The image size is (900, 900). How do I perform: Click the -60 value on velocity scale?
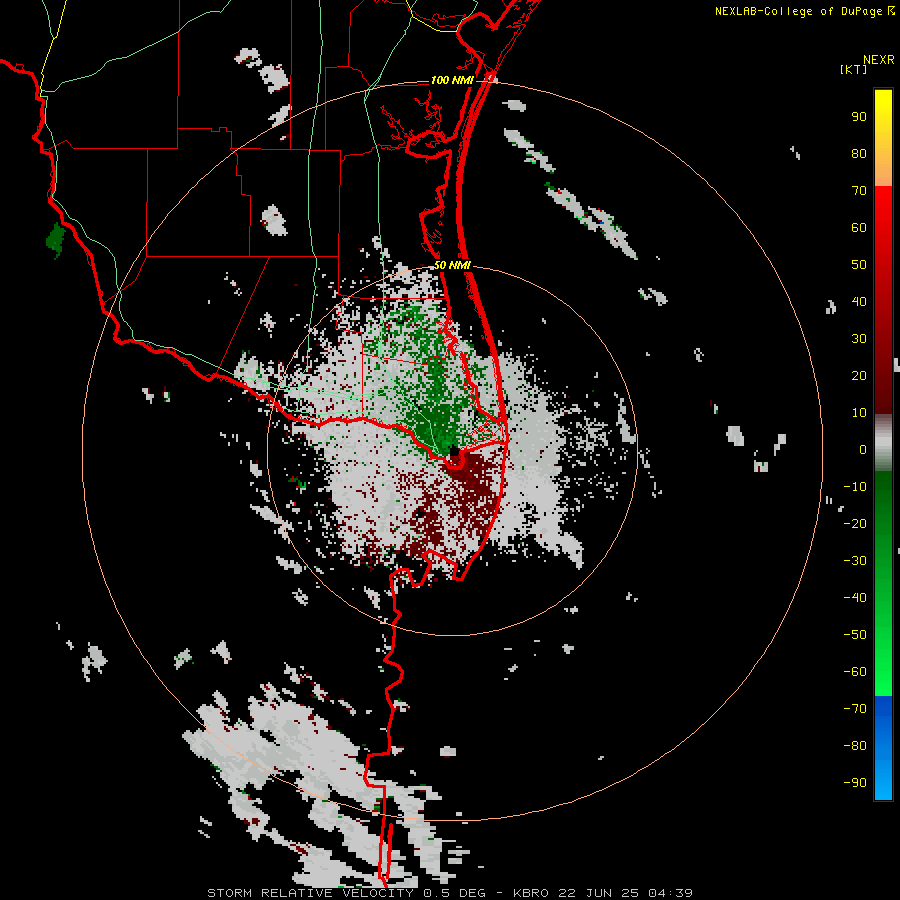(855, 672)
